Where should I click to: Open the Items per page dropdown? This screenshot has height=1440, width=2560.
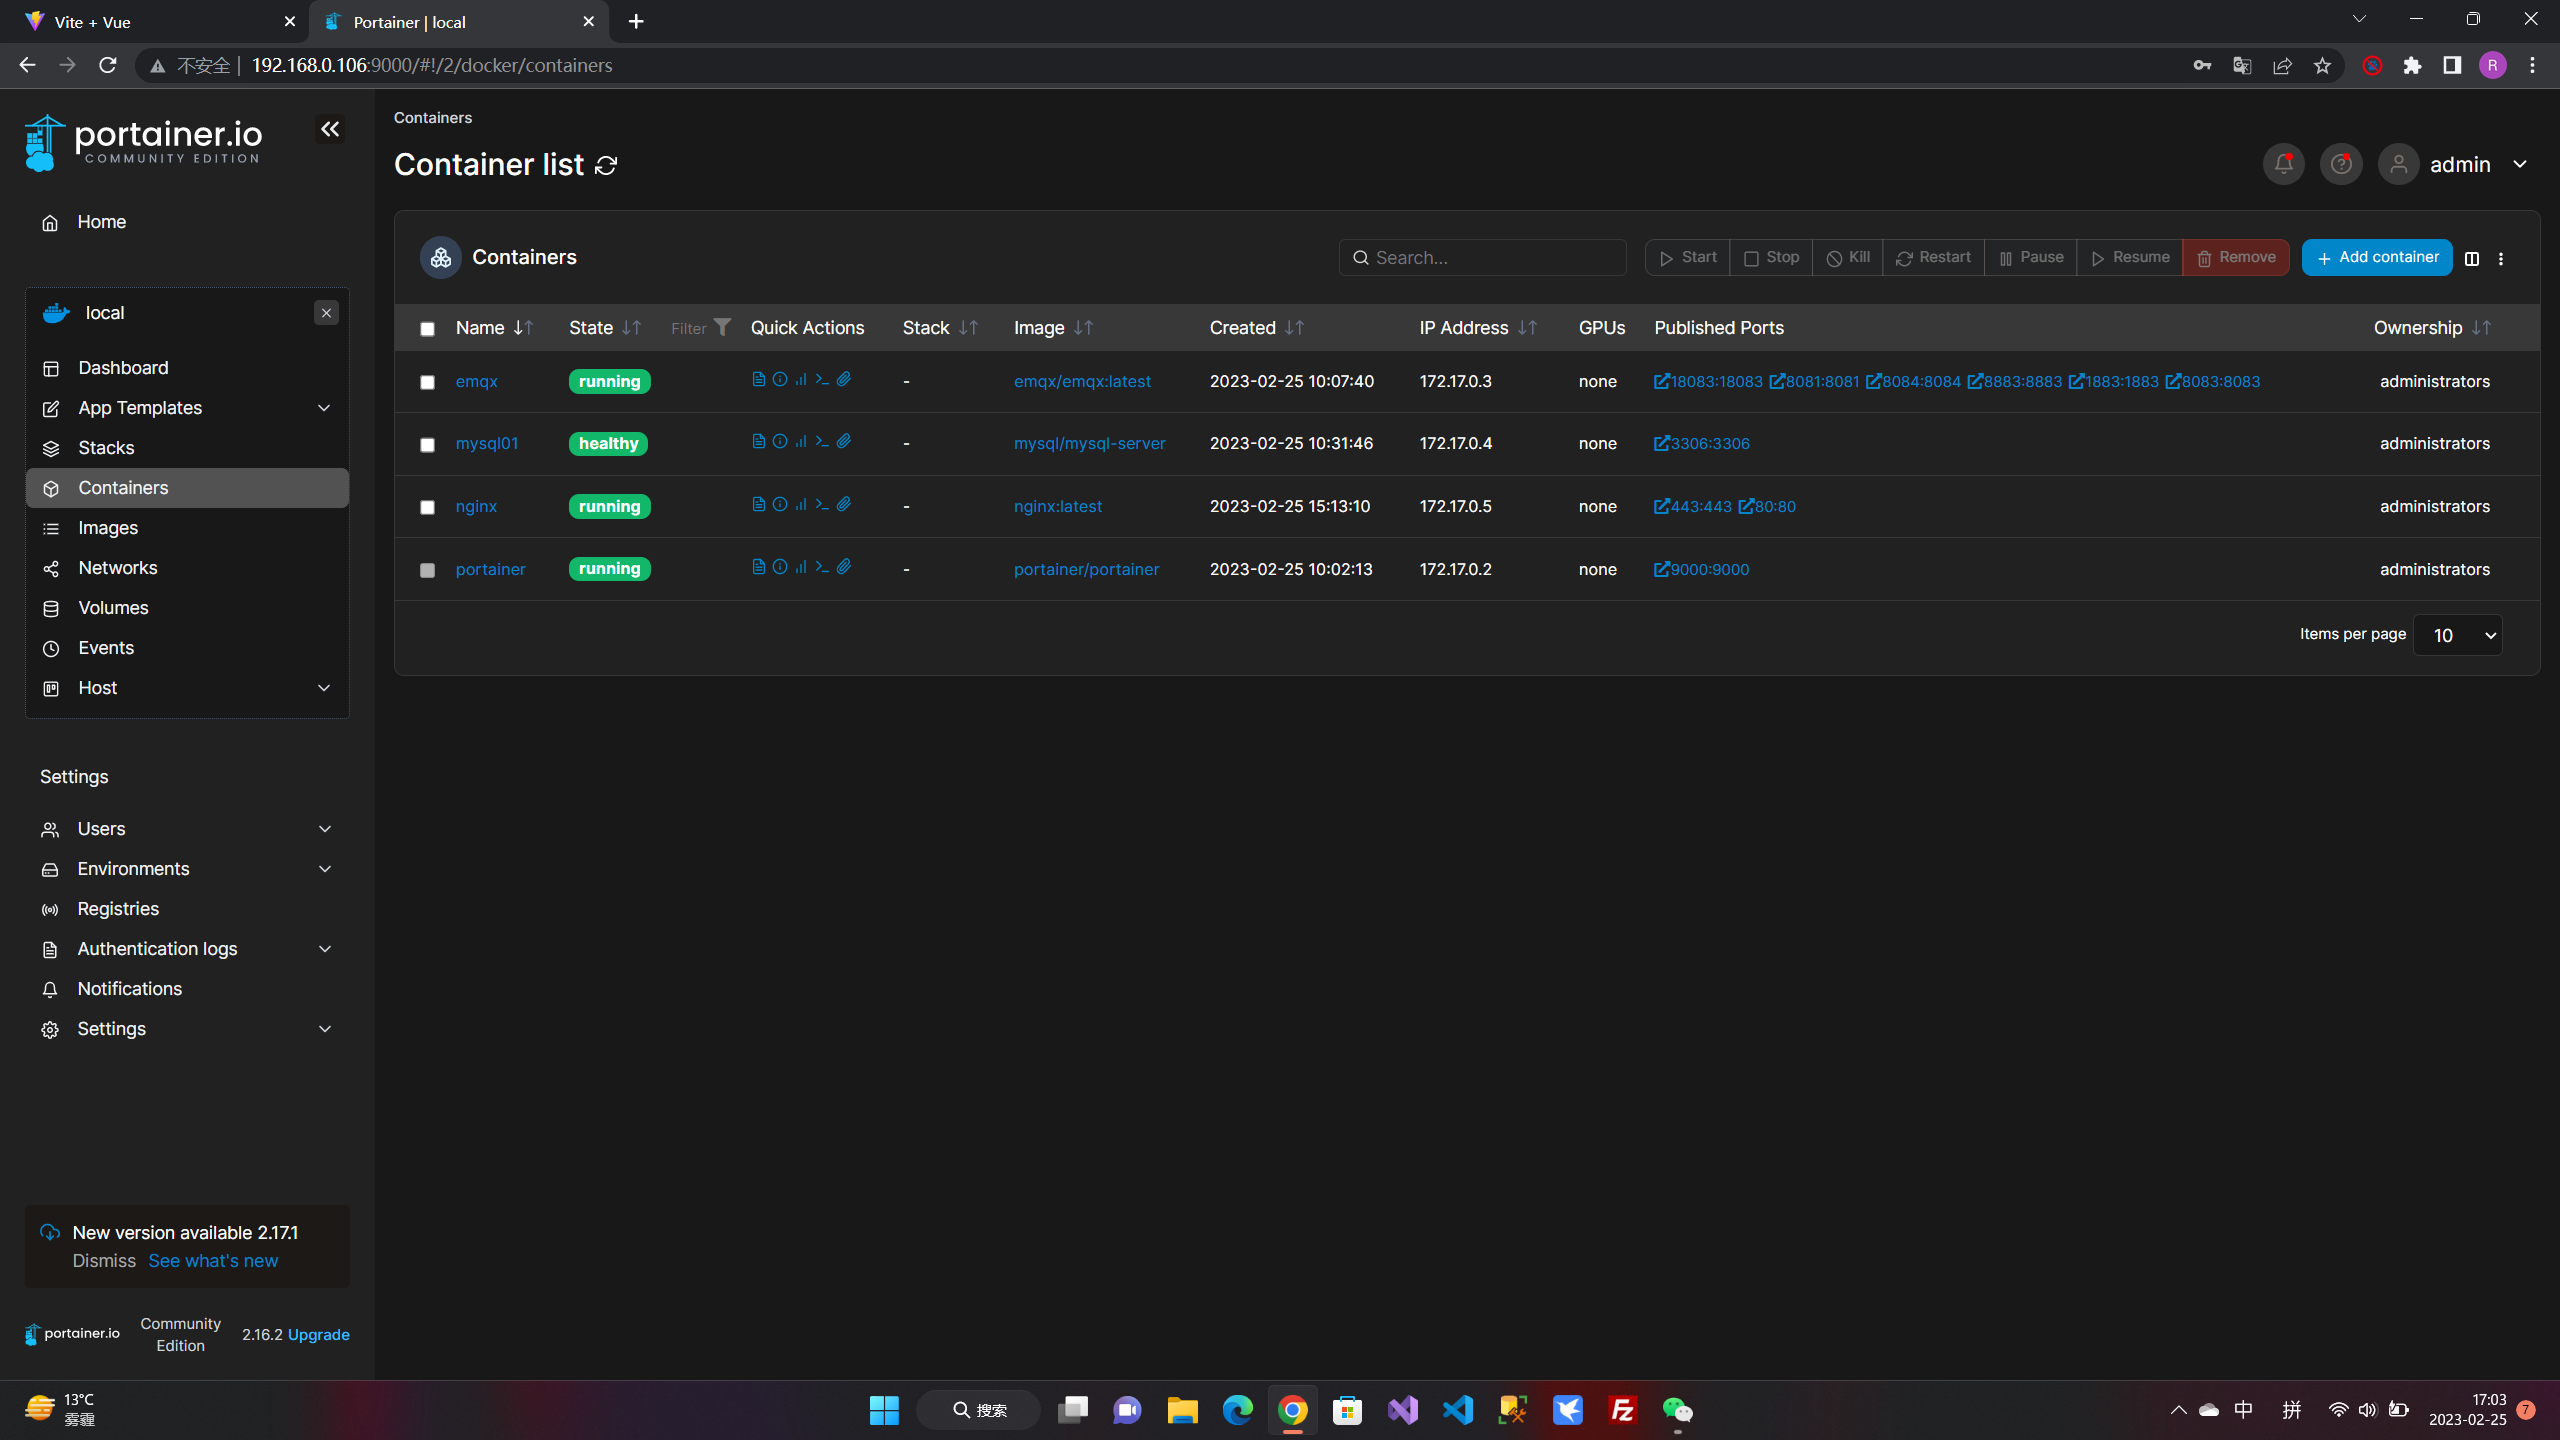coord(2458,635)
